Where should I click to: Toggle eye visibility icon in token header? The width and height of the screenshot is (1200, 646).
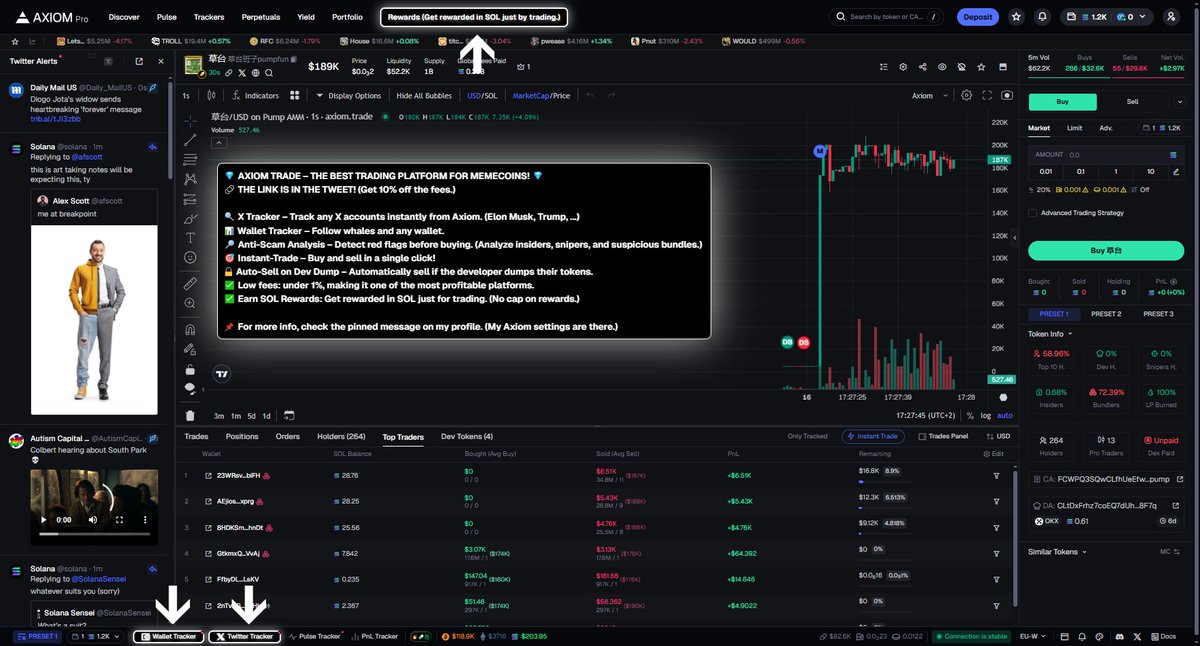942,67
